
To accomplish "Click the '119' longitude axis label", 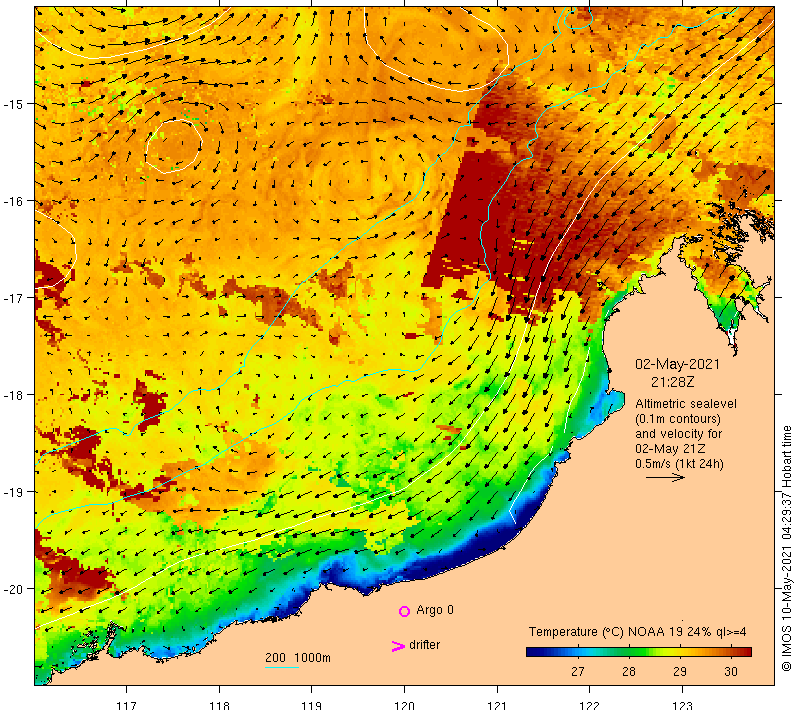I will [312, 705].
